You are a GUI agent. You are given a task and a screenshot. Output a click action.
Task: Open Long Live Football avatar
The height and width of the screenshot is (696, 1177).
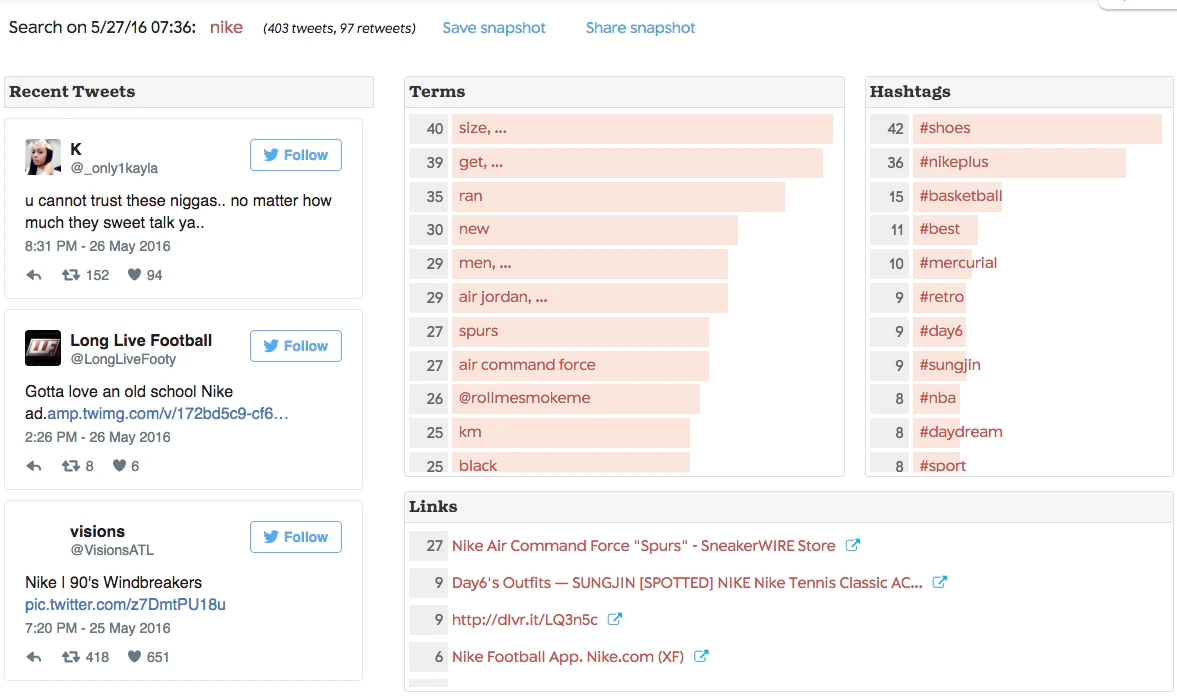(x=43, y=348)
